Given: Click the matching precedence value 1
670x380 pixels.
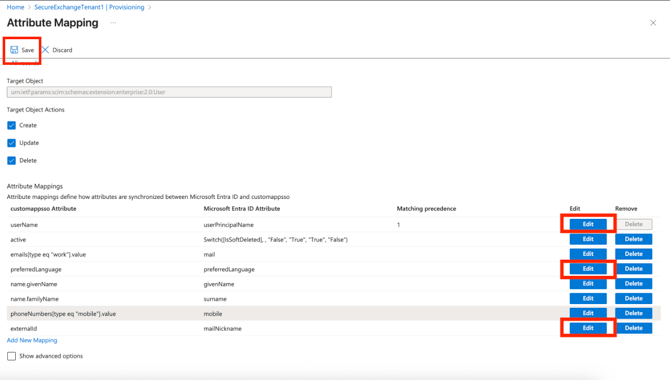Looking at the screenshot, I should click(x=398, y=225).
